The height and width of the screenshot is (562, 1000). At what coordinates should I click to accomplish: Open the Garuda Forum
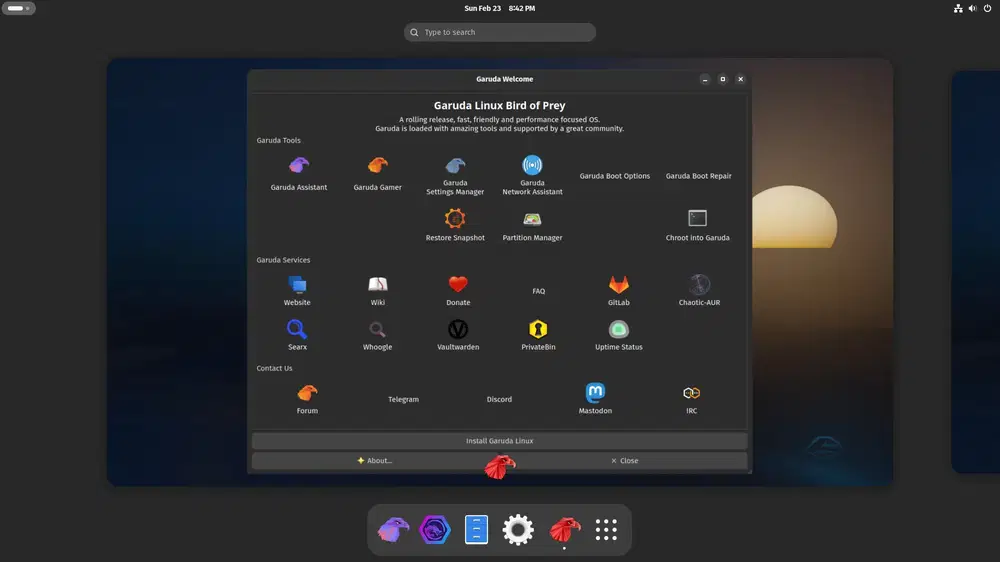click(x=307, y=399)
